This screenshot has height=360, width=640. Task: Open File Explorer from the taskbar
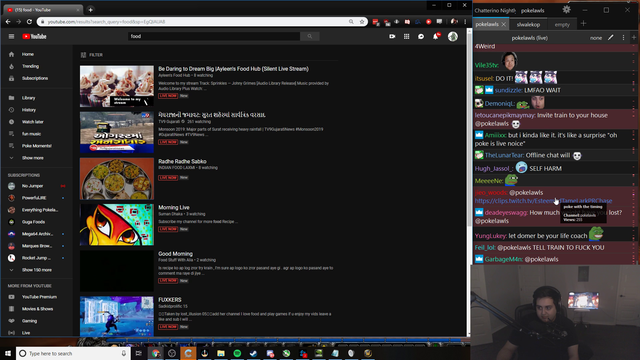(221, 353)
